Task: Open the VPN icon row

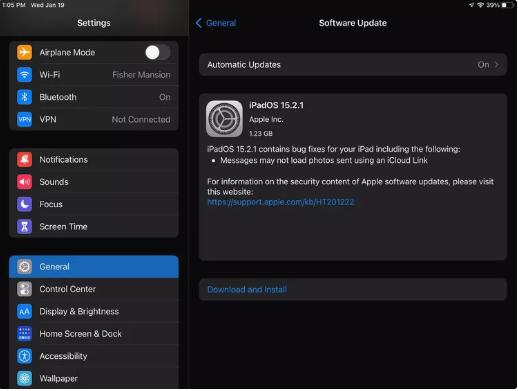Action: [24, 119]
